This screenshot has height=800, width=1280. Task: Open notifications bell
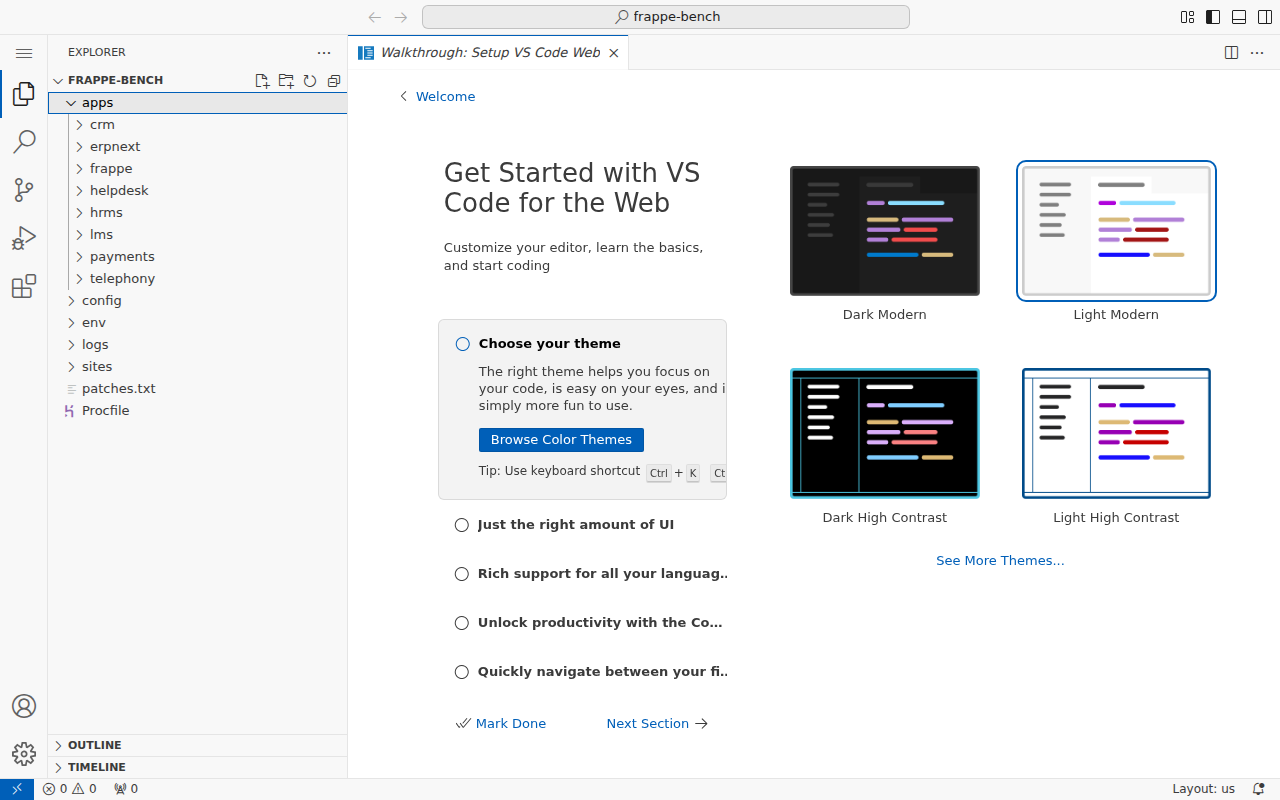pos(1259,789)
